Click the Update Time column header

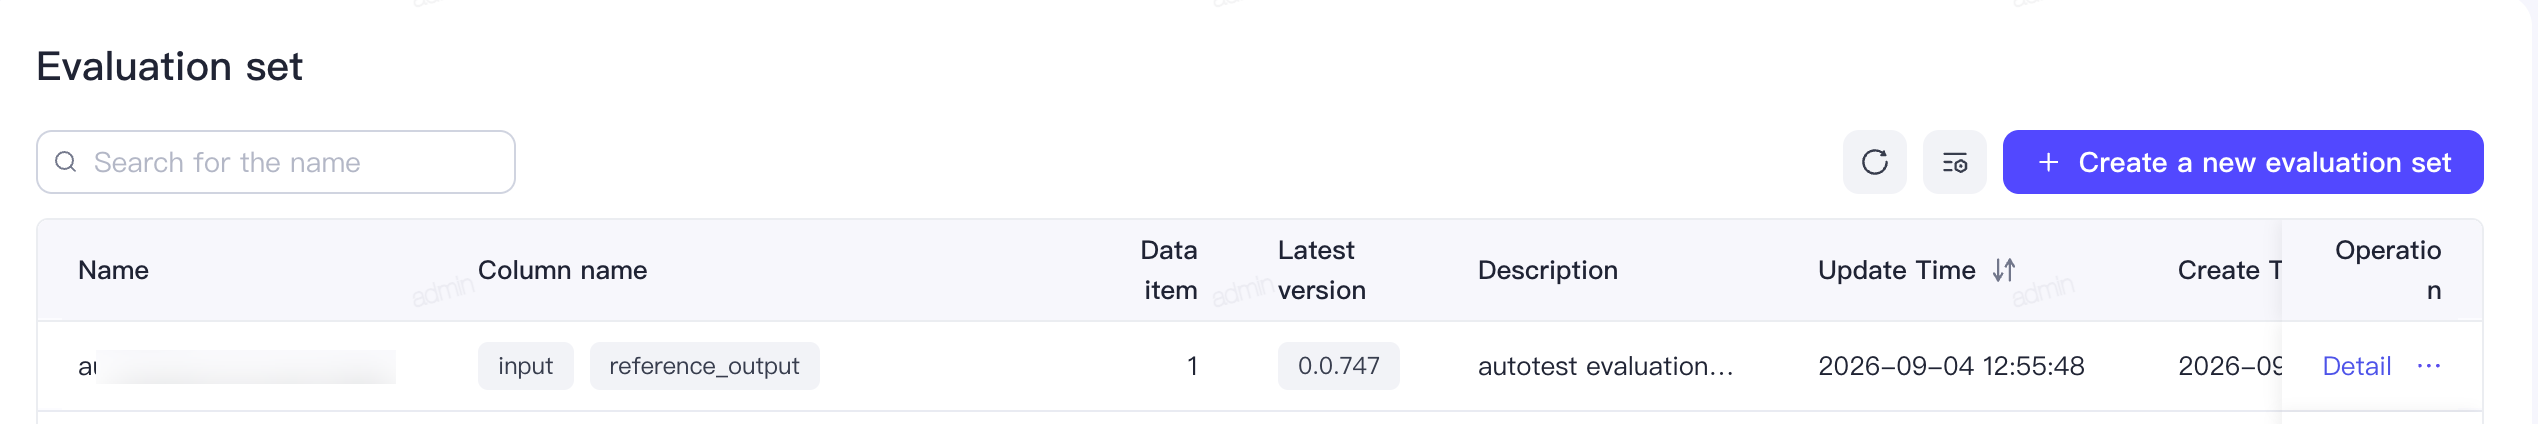(1896, 270)
